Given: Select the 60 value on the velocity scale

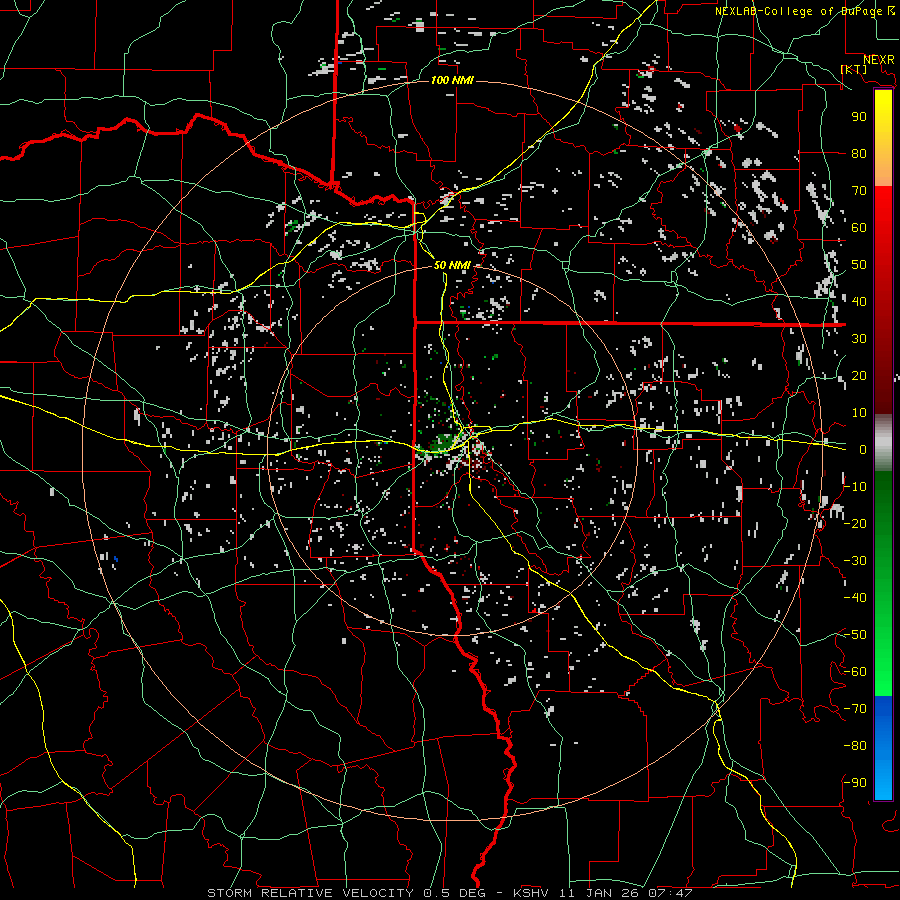Looking at the screenshot, I should tap(859, 227).
